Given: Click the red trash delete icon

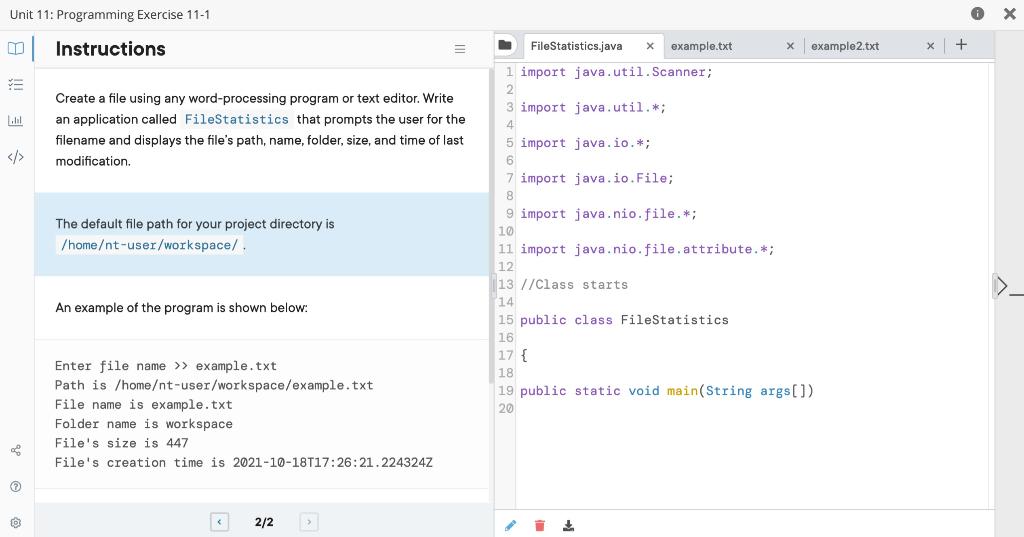Looking at the screenshot, I should click(539, 525).
